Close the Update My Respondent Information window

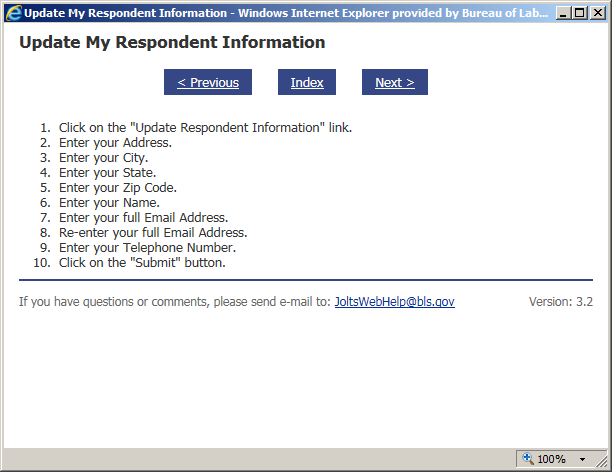597,14
